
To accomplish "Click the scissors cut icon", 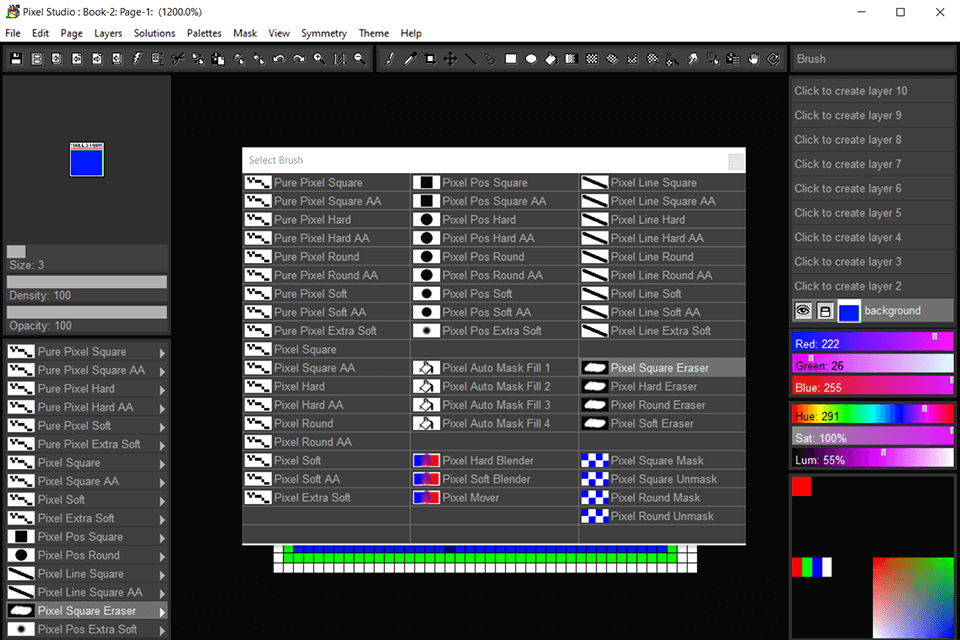I will pyautogui.click(x=178, y=59).
